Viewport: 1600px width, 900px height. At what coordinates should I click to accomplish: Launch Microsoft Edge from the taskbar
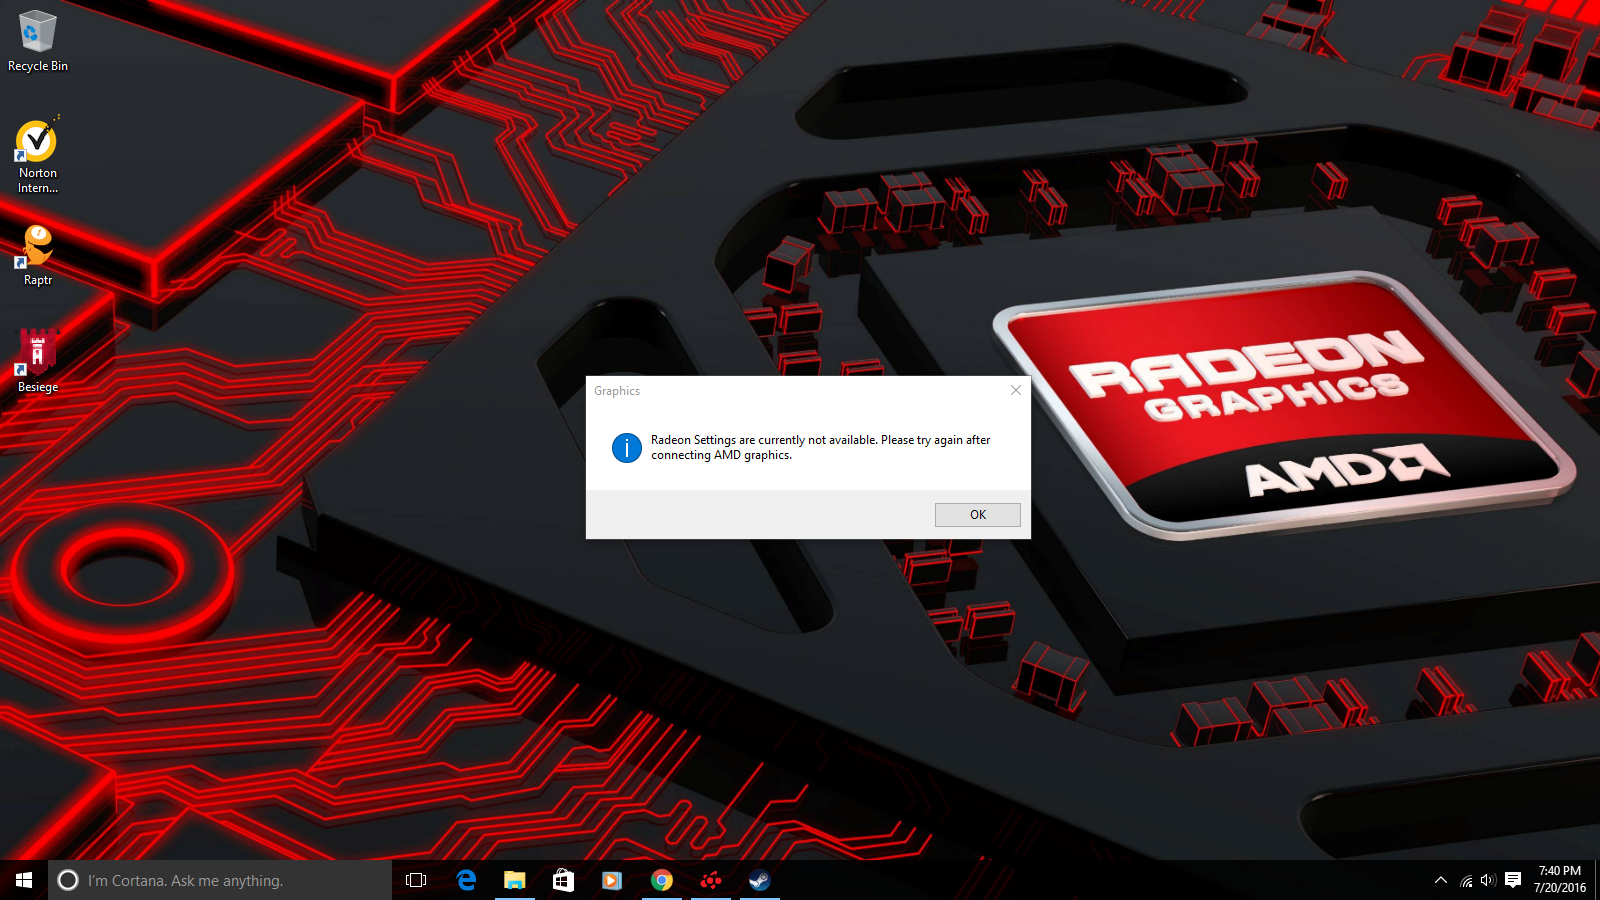coord(466,880)
